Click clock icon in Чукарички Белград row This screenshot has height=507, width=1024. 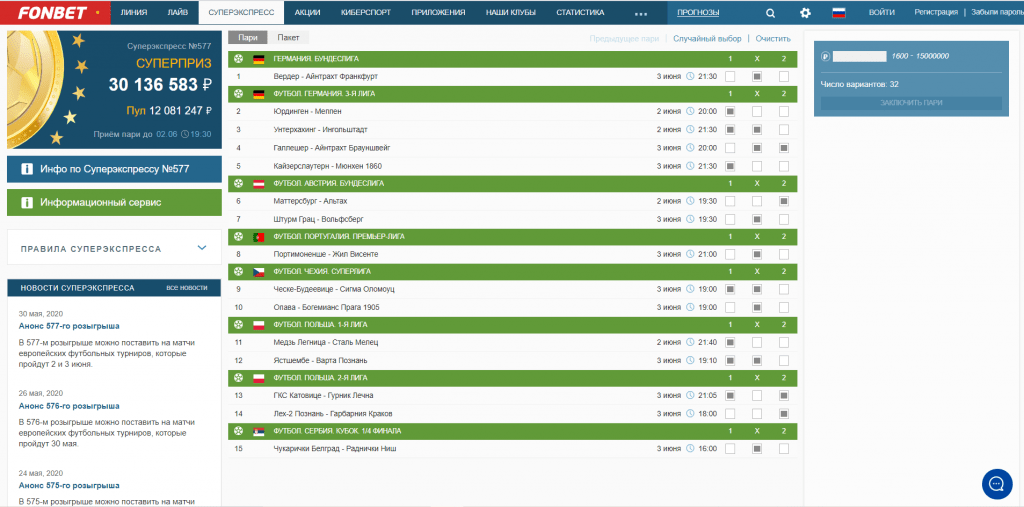pyautogui.click(x=691, y=449)
